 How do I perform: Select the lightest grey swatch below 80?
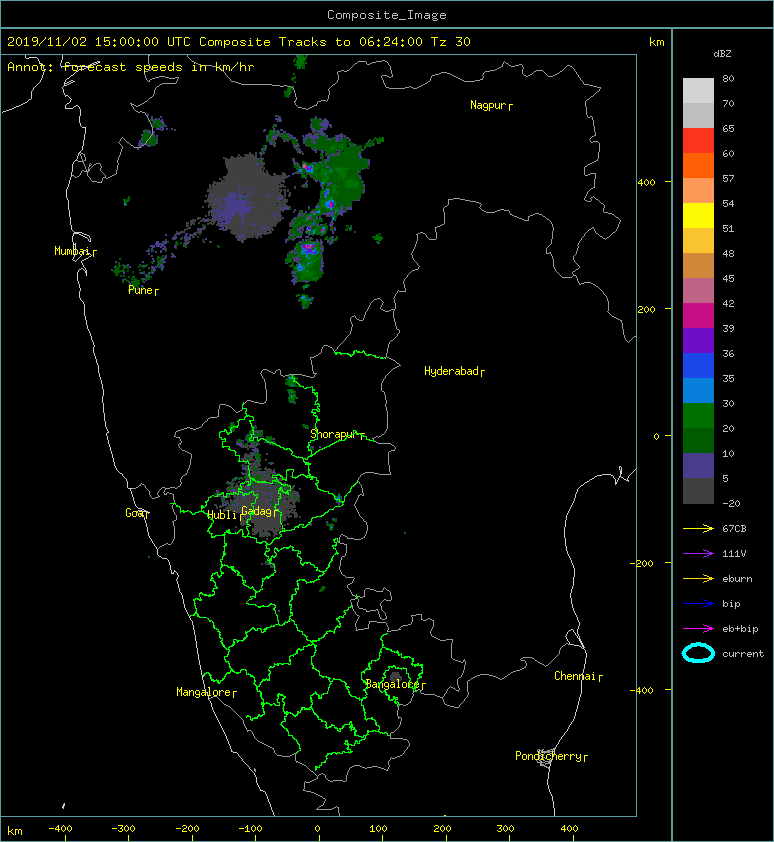[698, 90]
